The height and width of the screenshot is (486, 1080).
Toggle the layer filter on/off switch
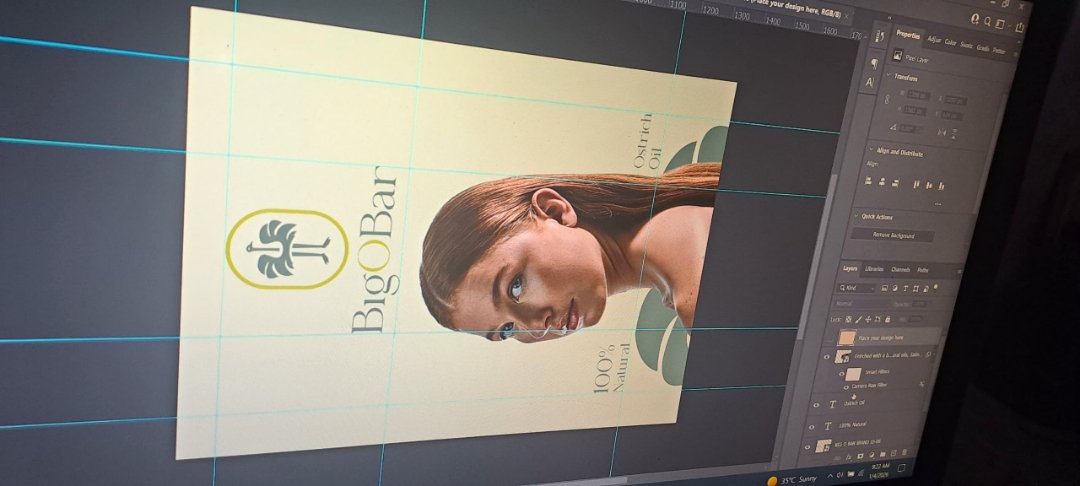tap(936, 286)
